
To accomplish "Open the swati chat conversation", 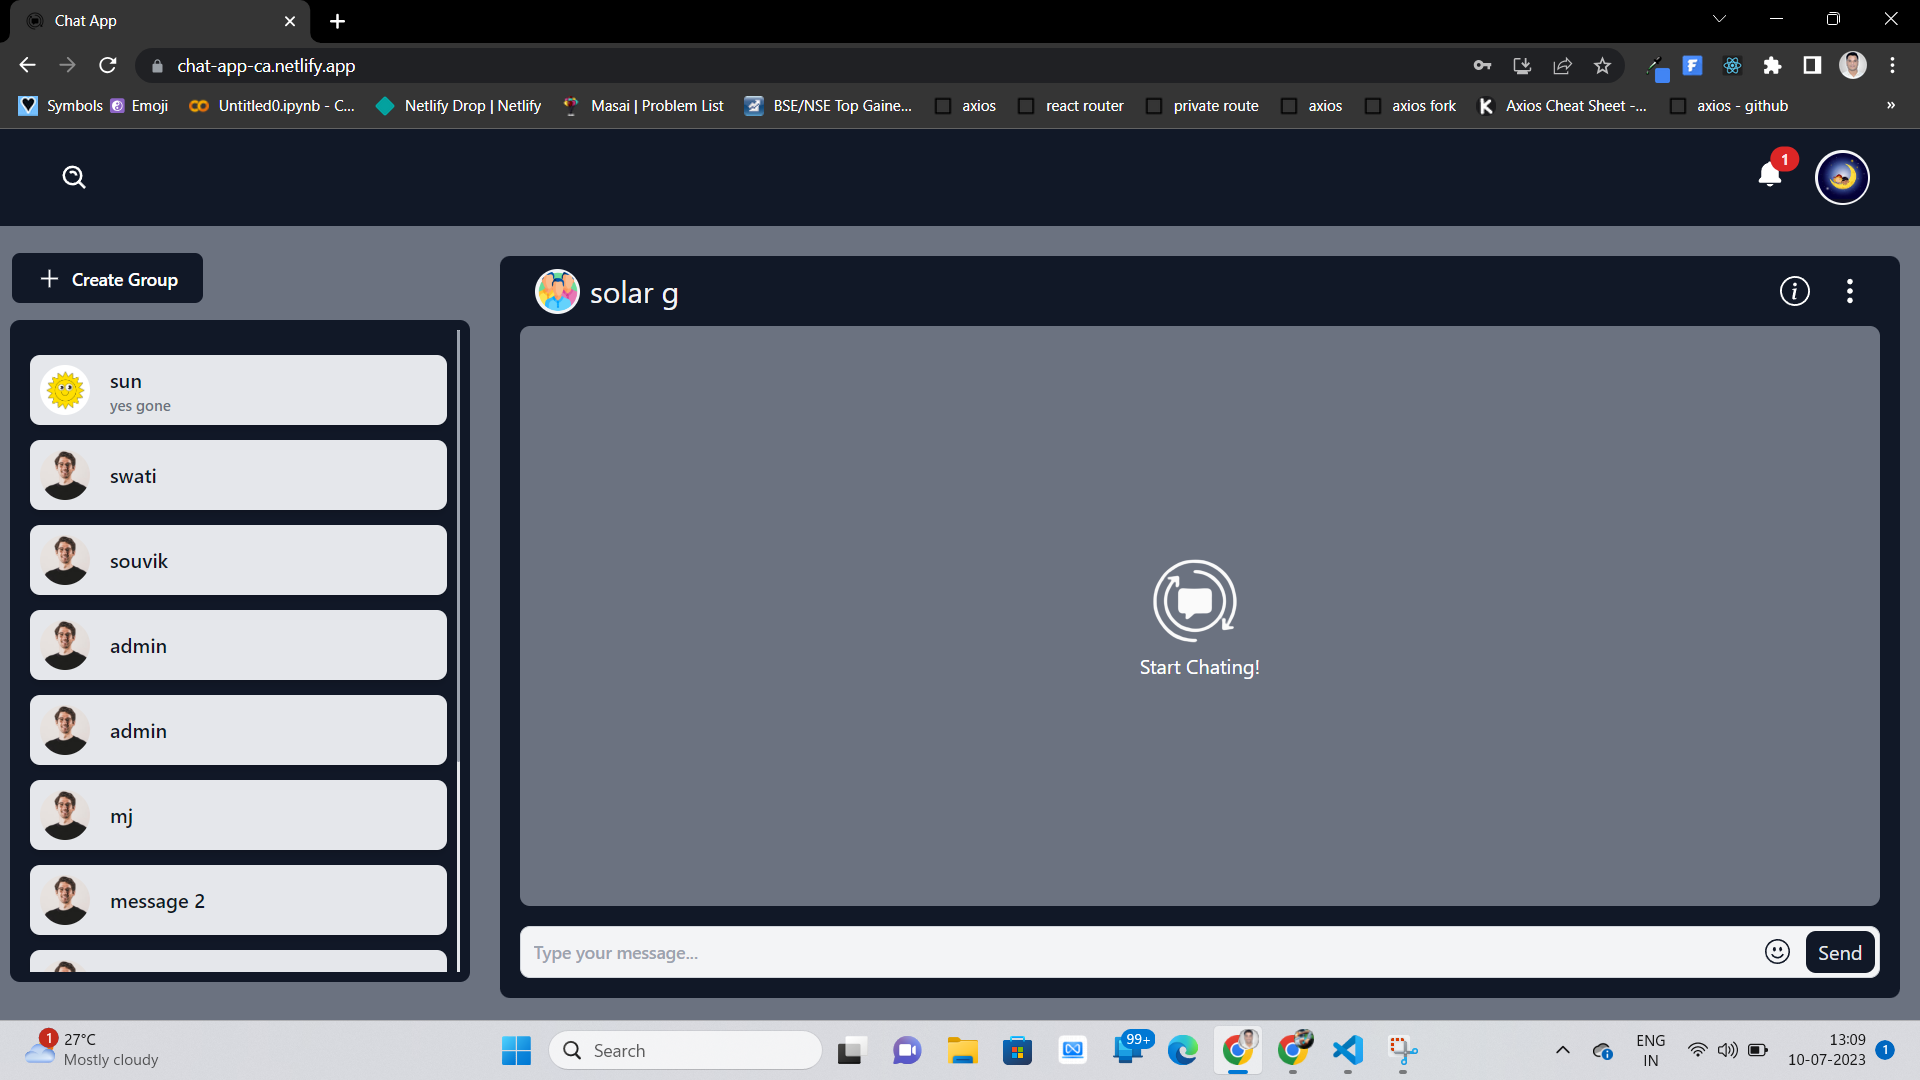I will tap(238, 476).
